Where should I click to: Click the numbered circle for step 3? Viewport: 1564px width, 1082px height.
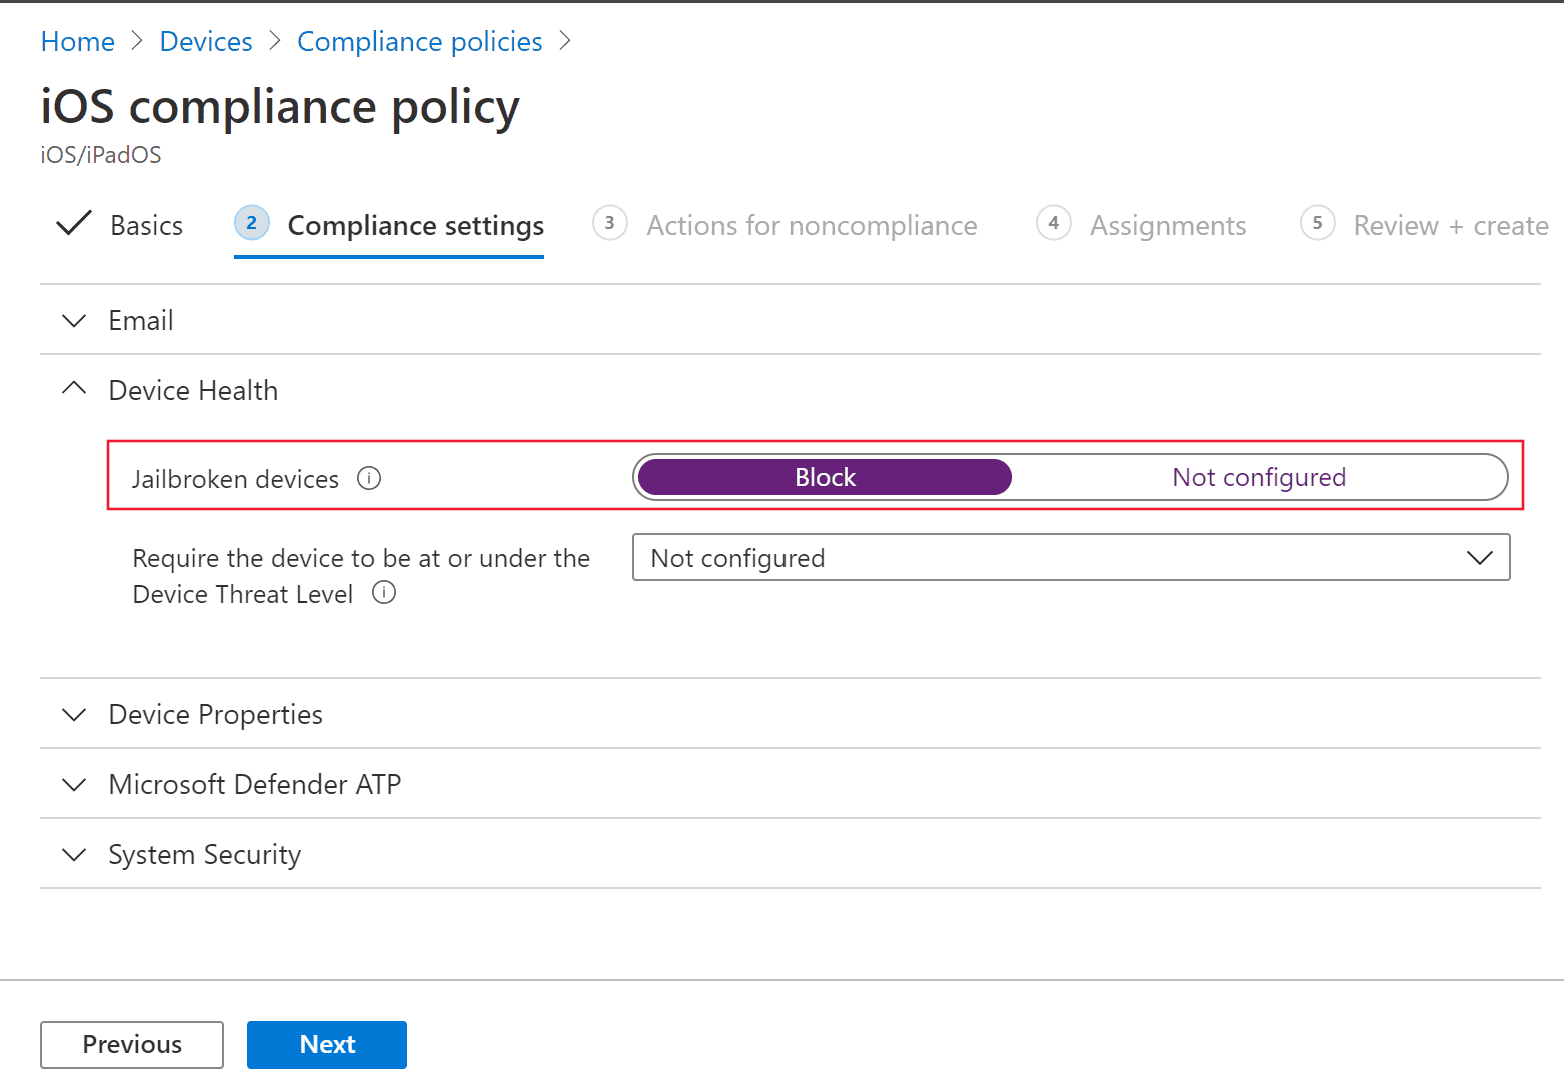(x=610, y=223)
